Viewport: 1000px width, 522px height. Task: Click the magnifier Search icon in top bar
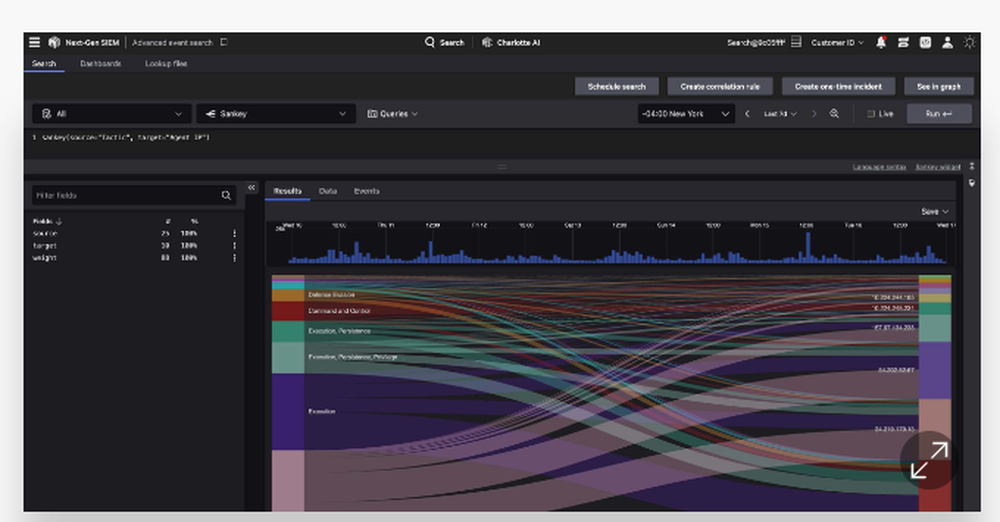[429, 42]
